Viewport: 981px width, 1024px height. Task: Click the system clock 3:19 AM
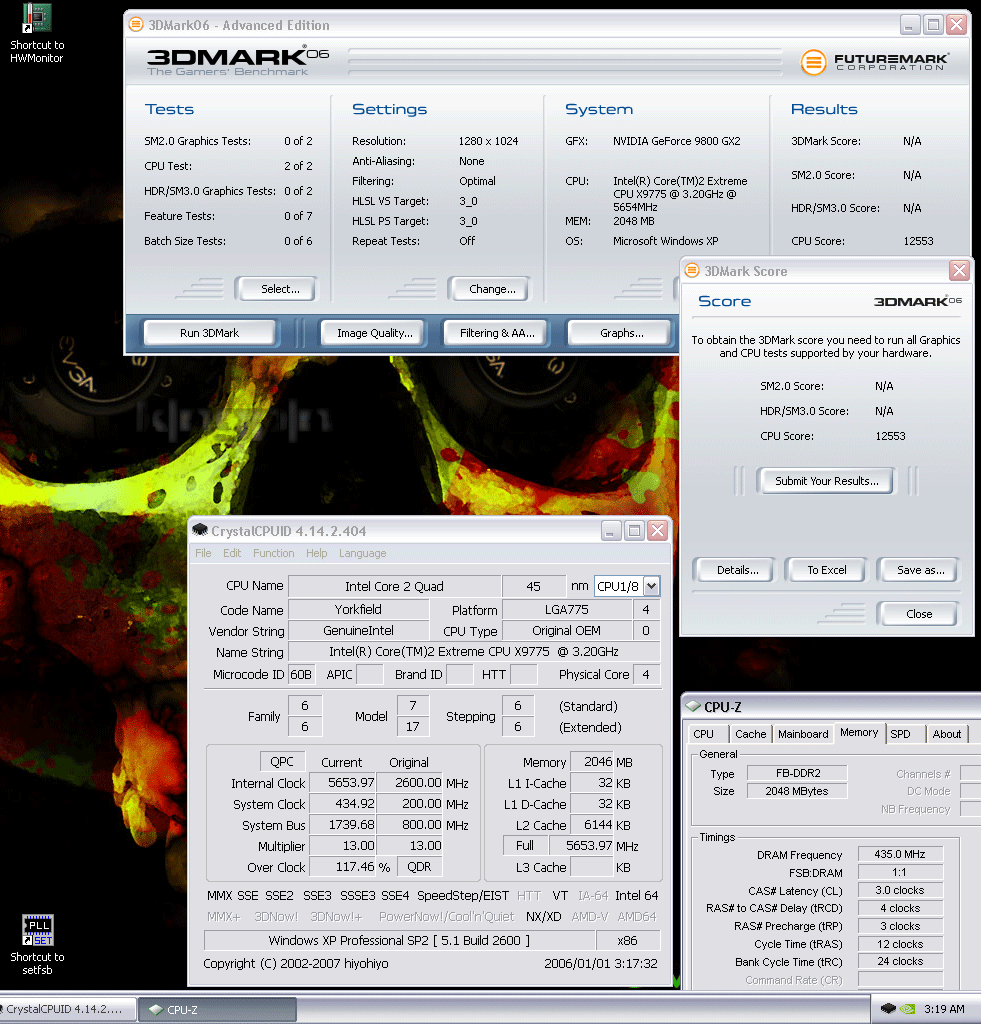[944, 1009]
